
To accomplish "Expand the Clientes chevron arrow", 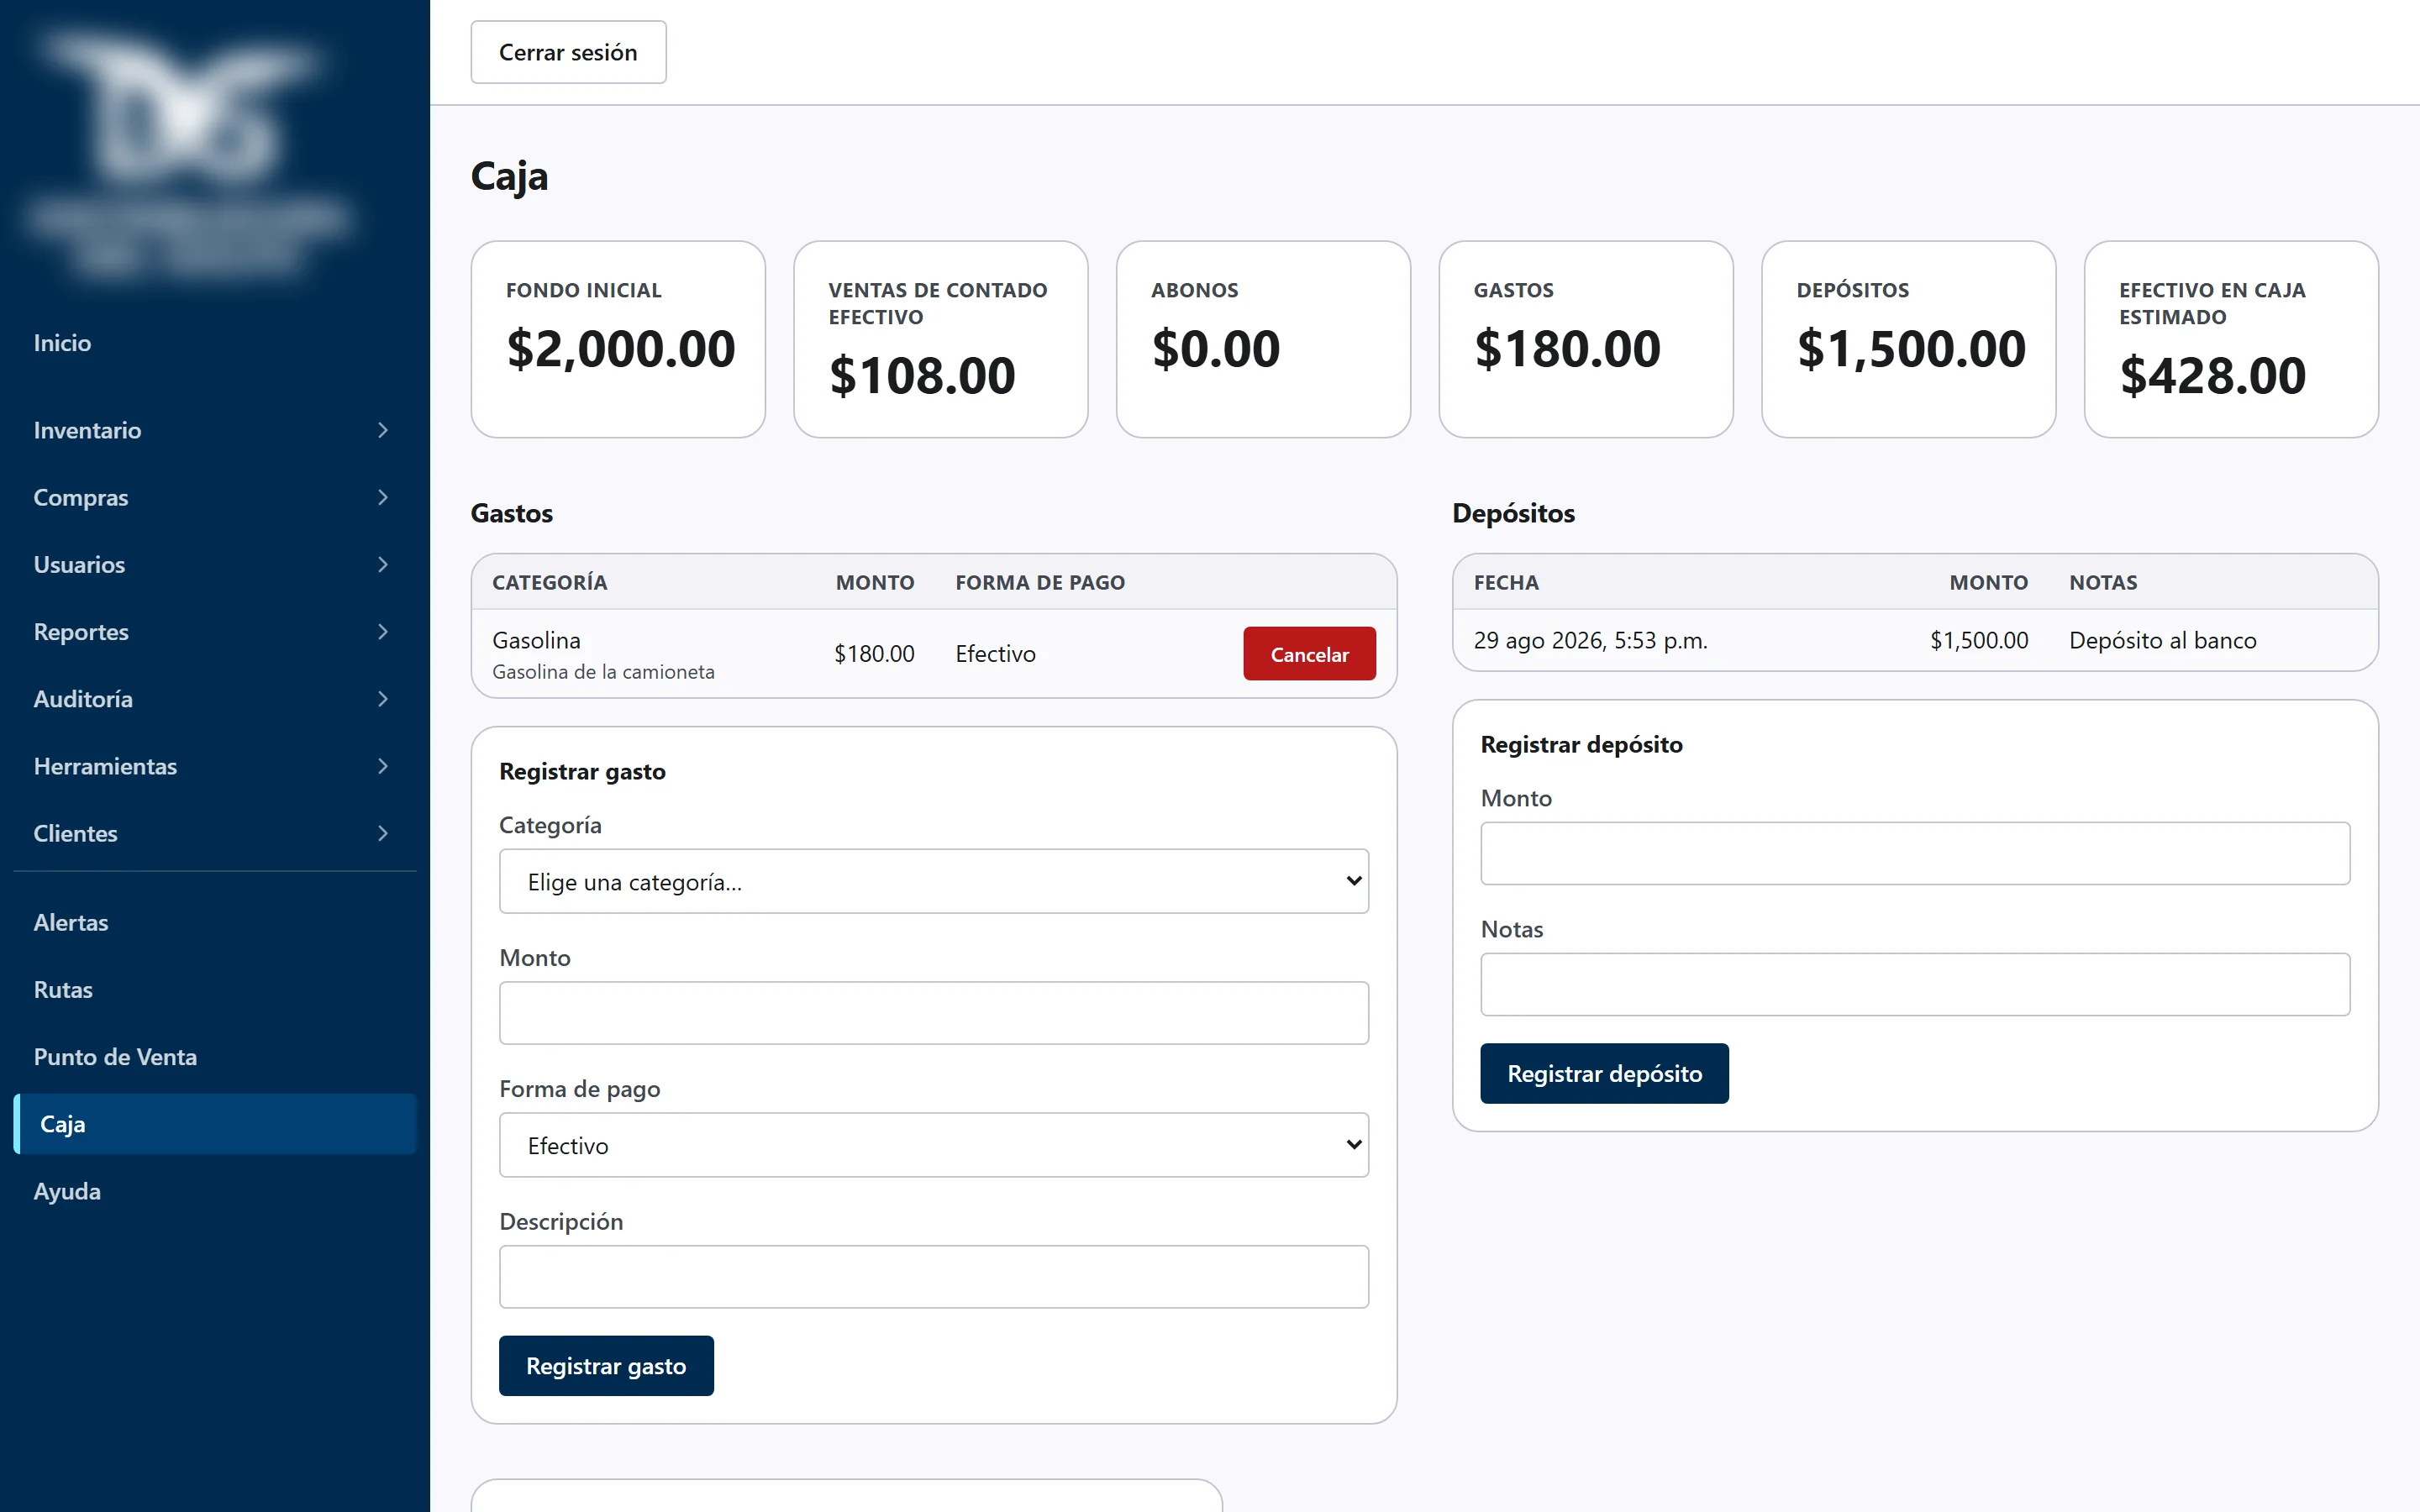I will [382, 833].
